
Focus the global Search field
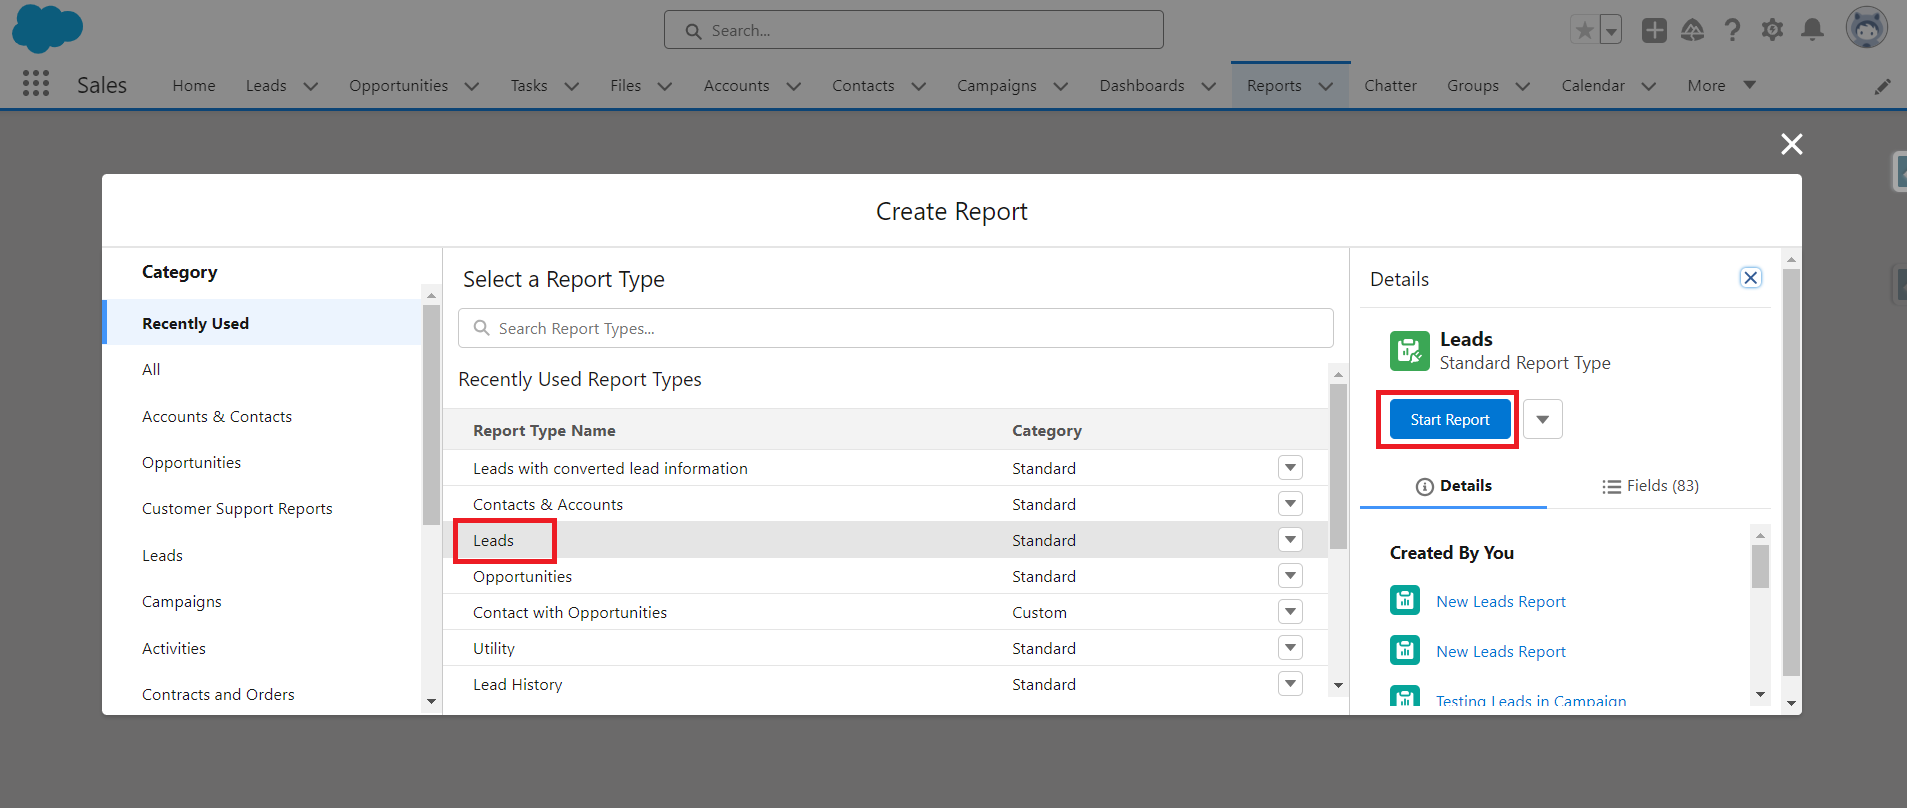(914, 30)
